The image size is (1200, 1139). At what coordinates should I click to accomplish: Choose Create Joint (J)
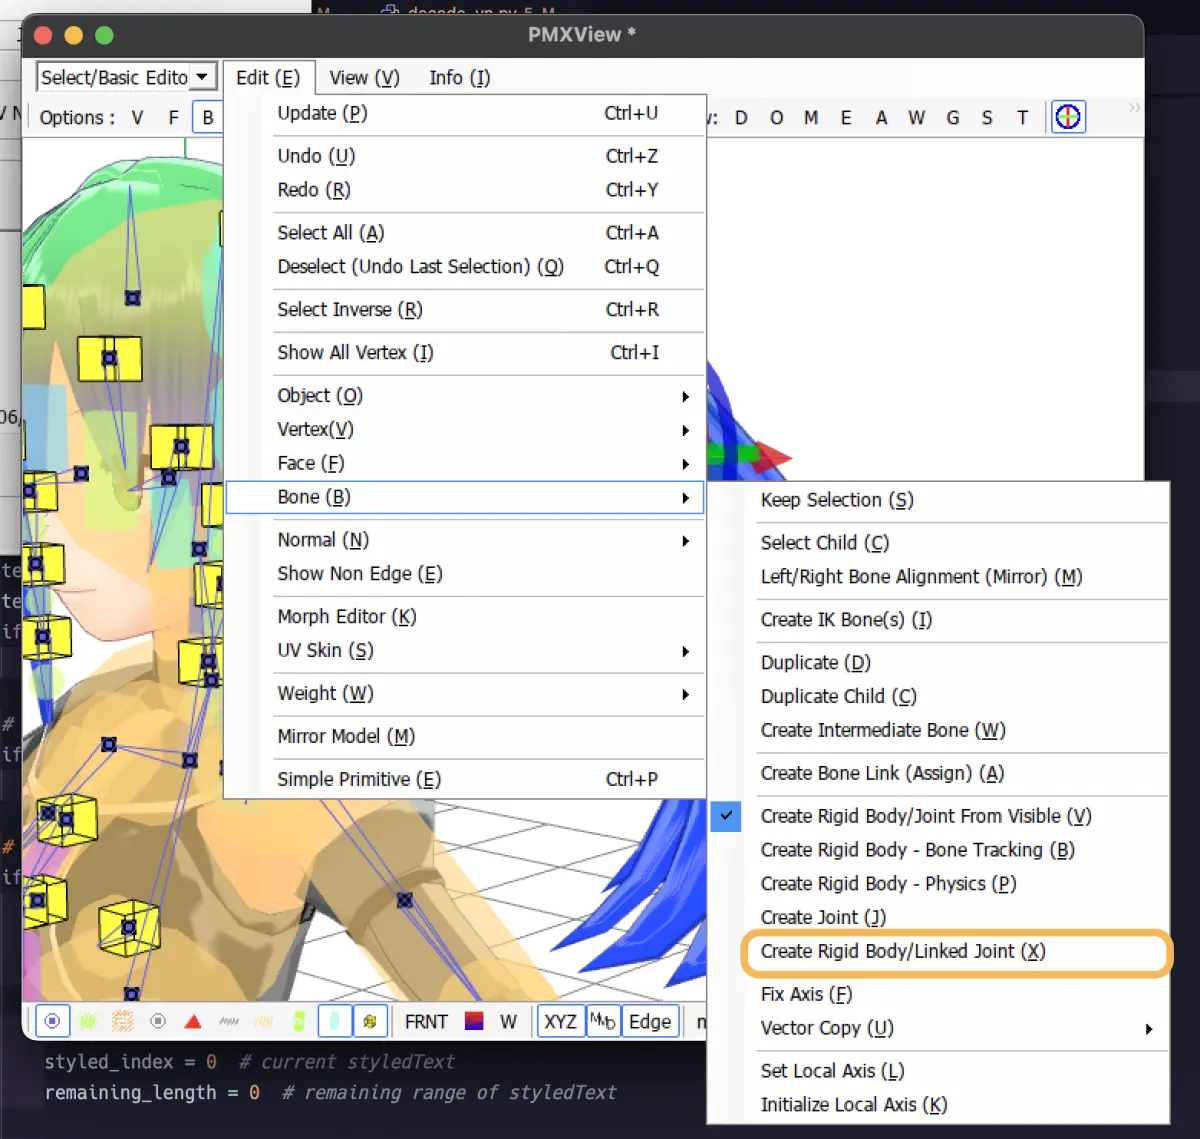coord(939,918)
